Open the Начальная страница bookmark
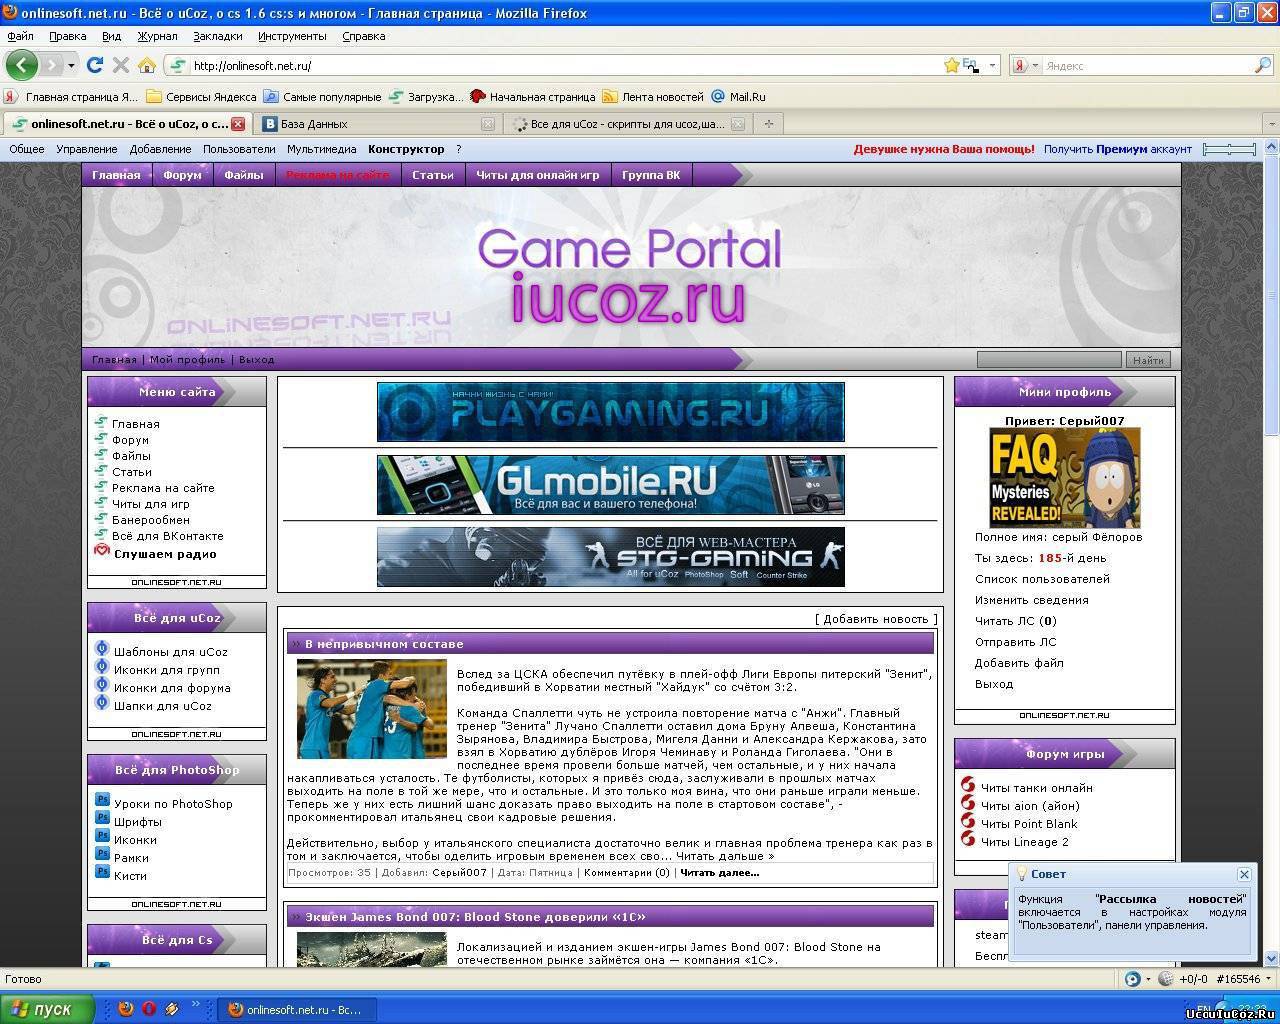Image resolution: width=1280 pixels, height=1024 pixels. [533, 97]
